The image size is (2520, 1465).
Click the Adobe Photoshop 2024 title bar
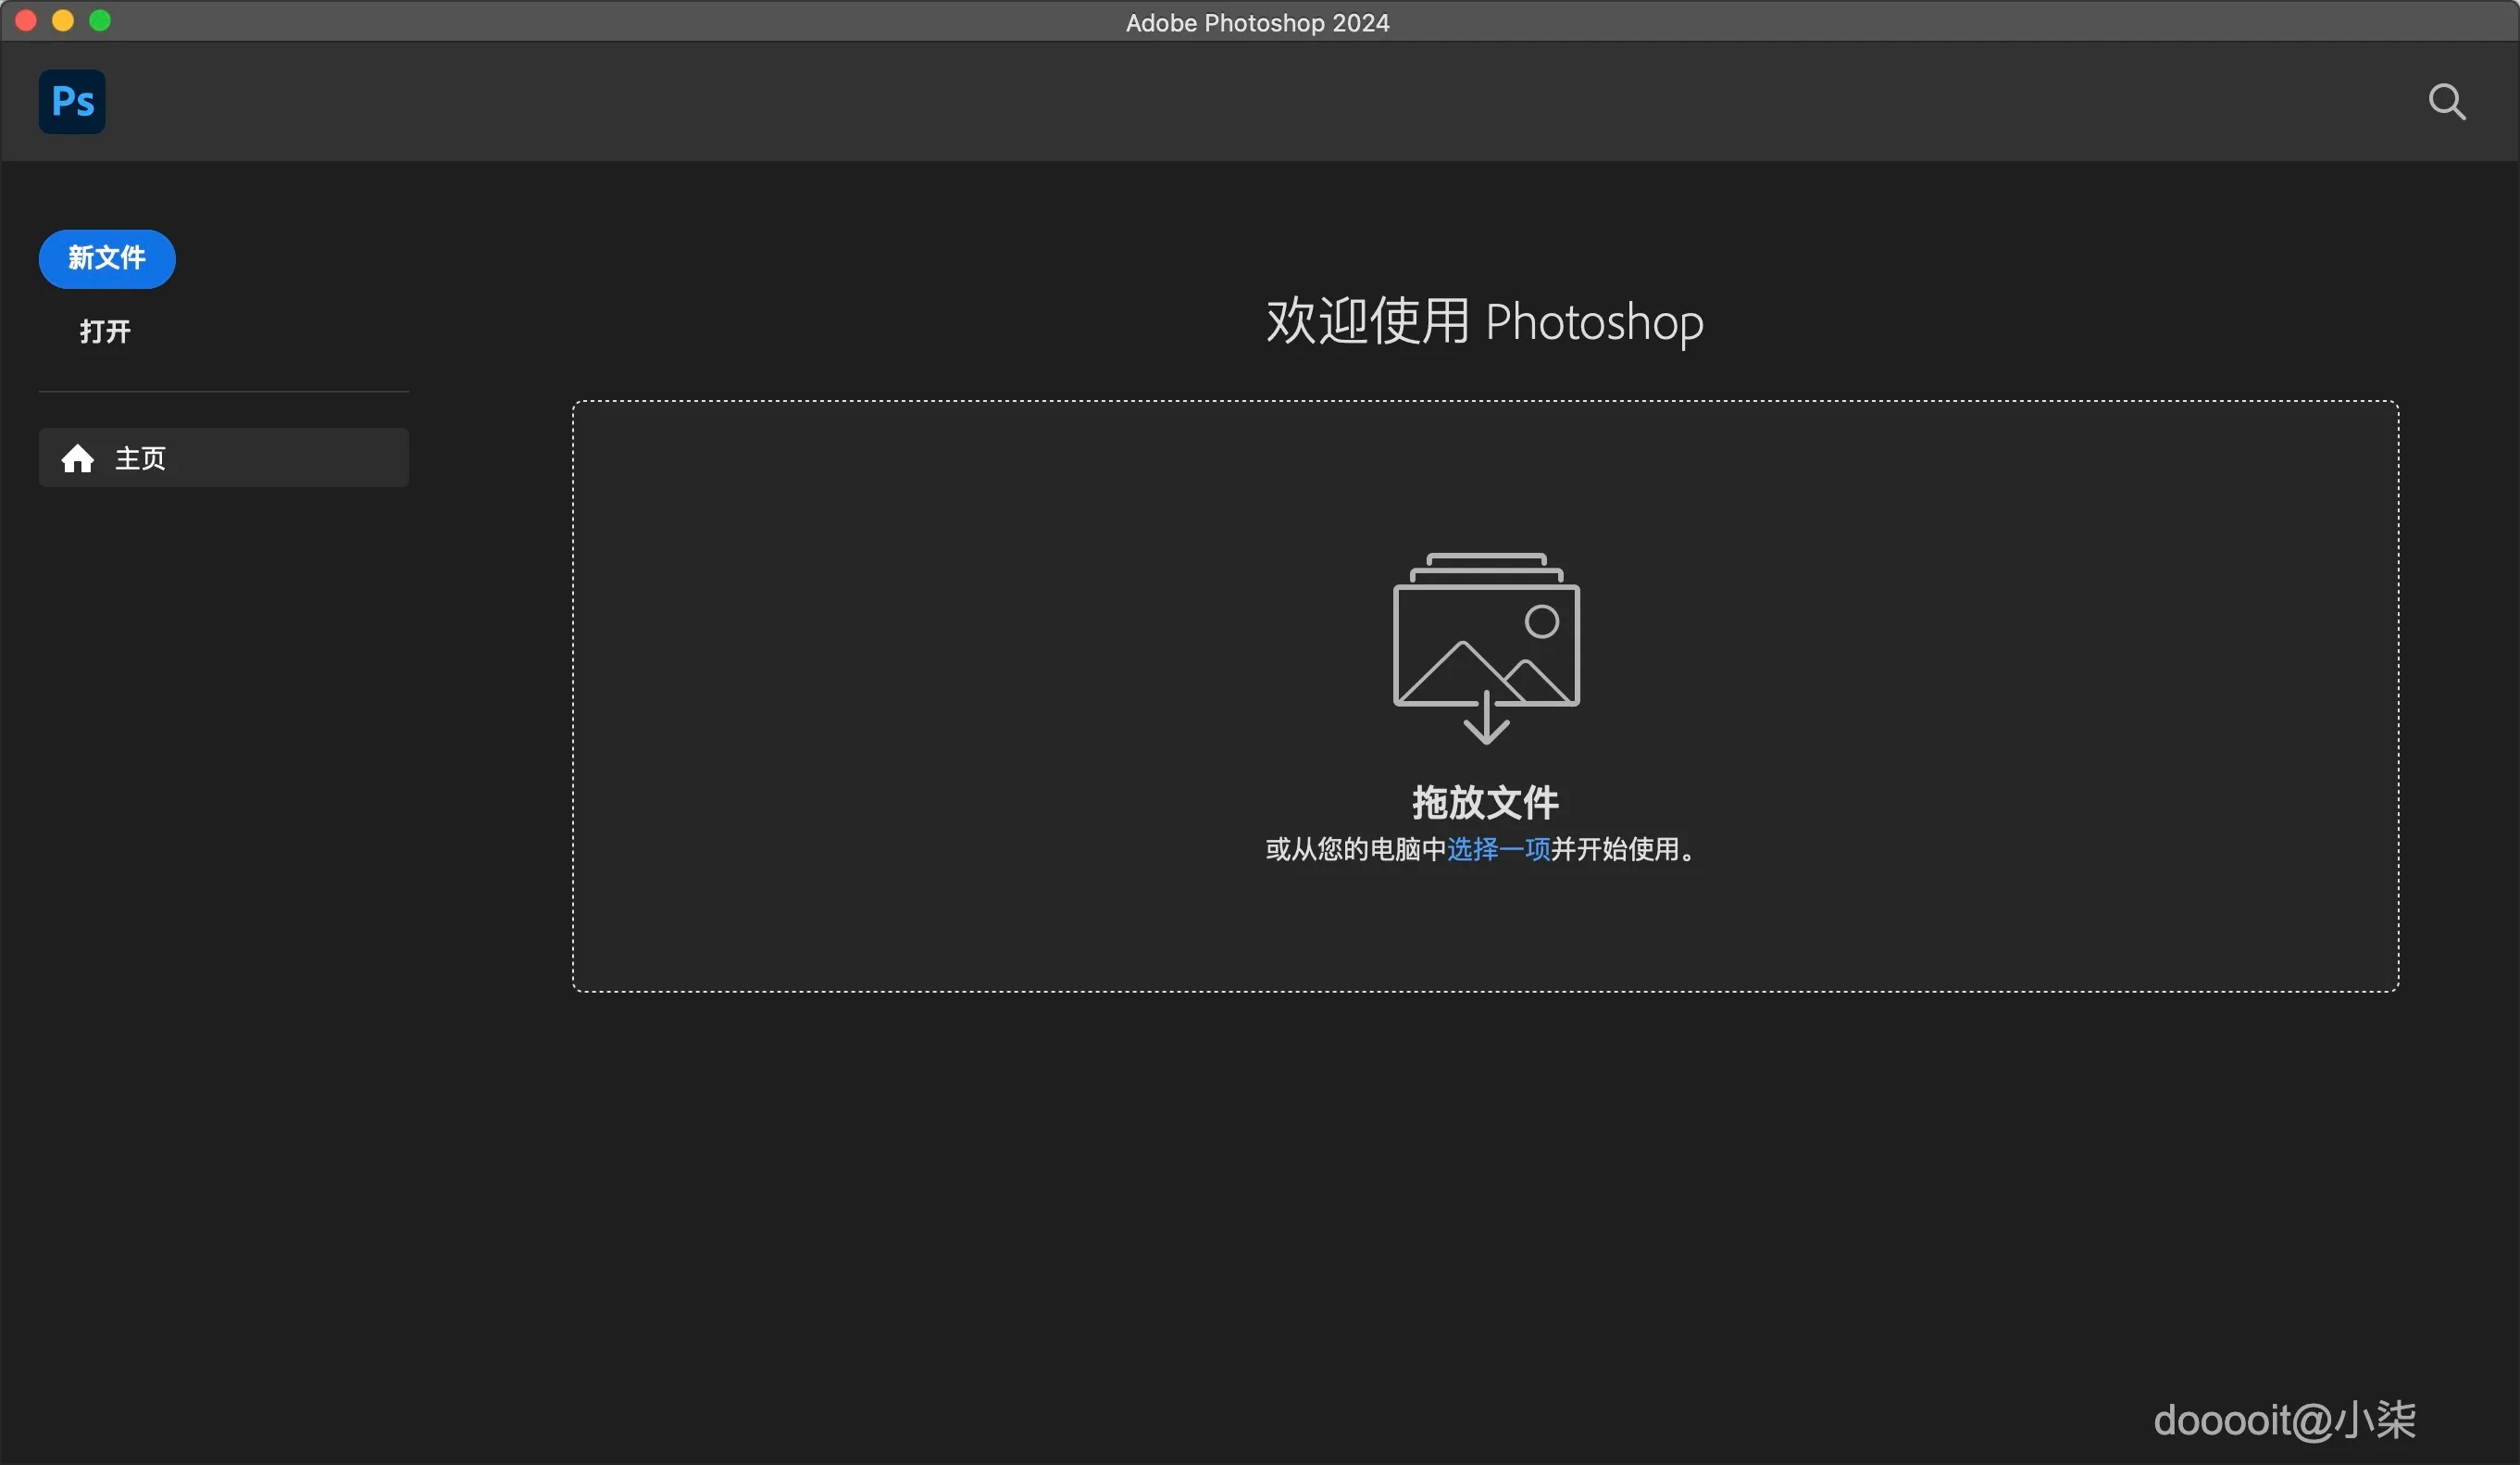point(1258,21)
